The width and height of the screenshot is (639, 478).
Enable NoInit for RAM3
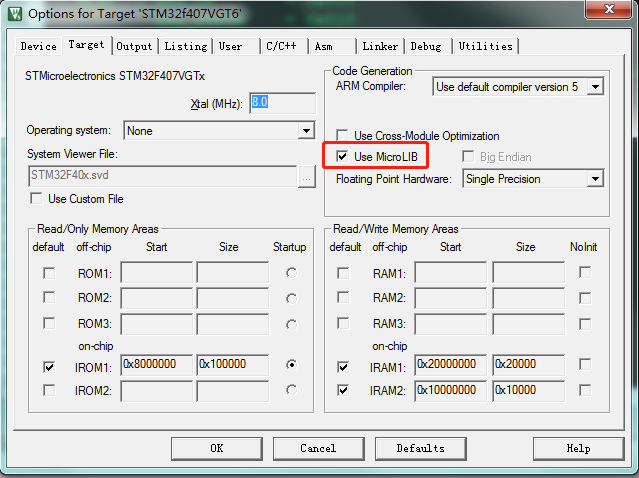tap(585, 324)
